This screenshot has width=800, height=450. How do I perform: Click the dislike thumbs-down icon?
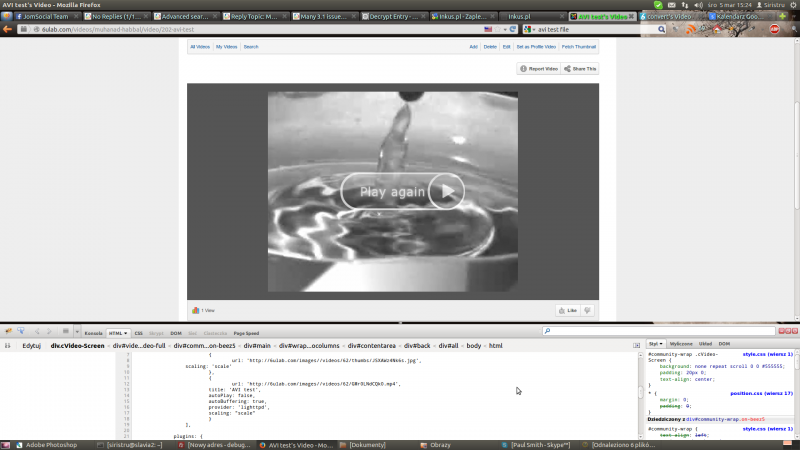click(x=587, y=310)
